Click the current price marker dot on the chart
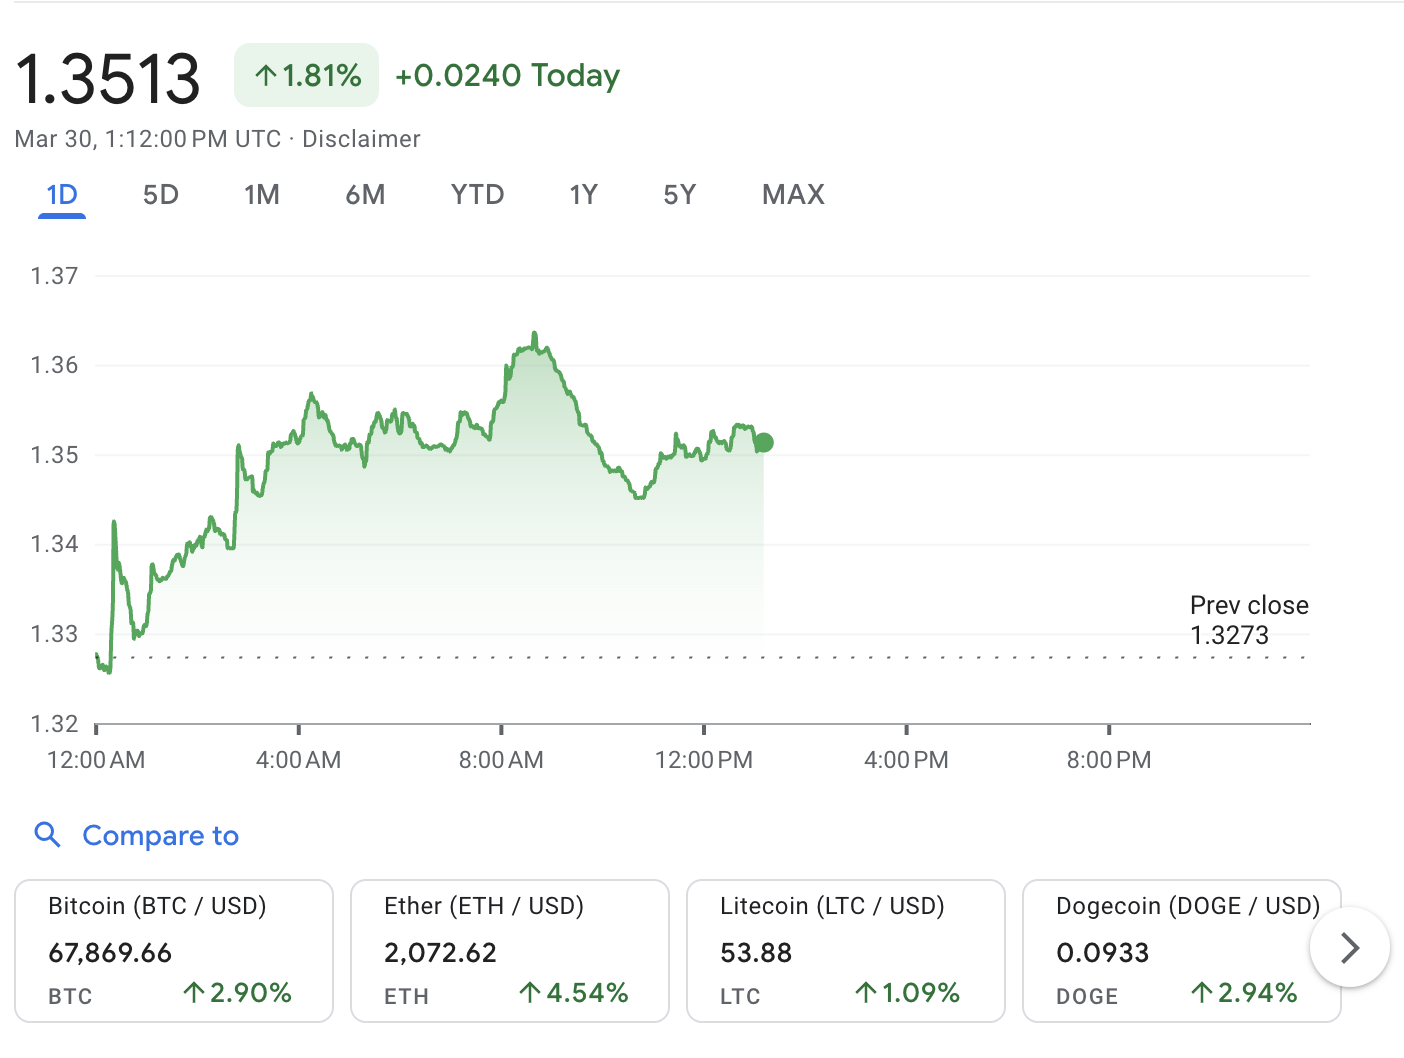The height and width of the screenshot is (1058, 1404). coord(763,441)
